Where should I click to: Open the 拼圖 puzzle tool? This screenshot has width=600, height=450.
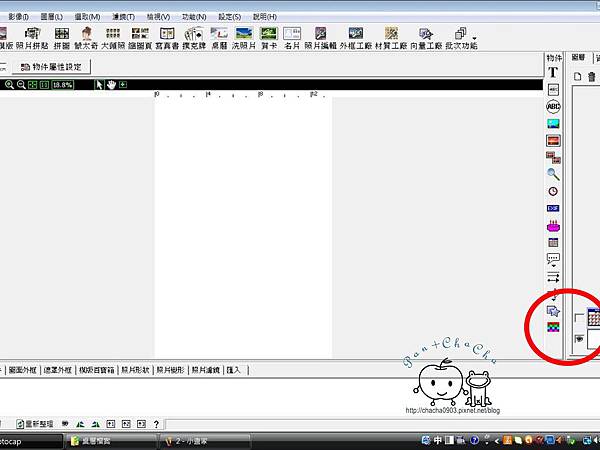(x=62, y=38)
